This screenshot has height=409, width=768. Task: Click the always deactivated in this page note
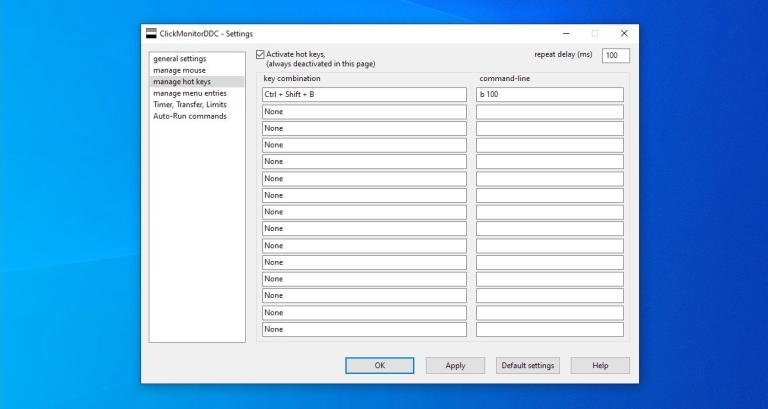point(321,64)
